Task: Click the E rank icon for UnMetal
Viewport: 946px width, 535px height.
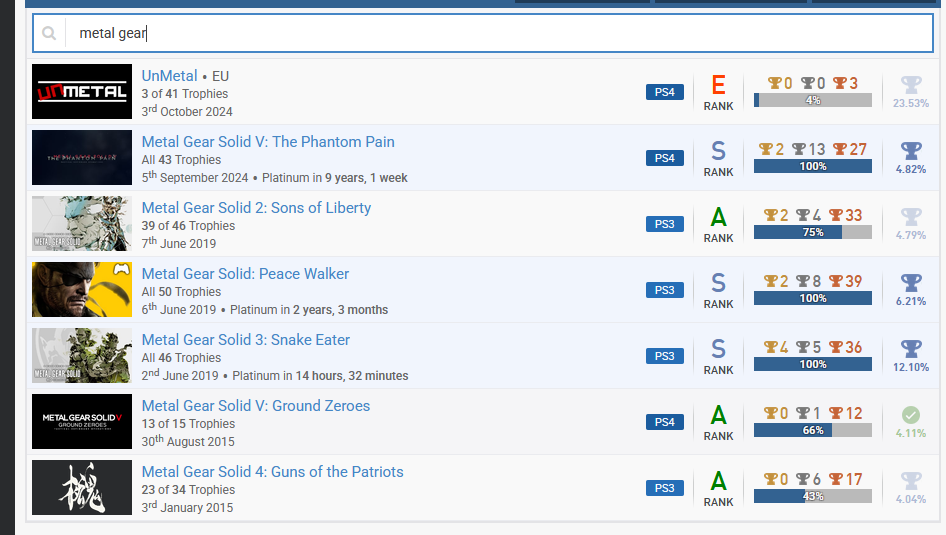Action: click(x=719, y=85)
